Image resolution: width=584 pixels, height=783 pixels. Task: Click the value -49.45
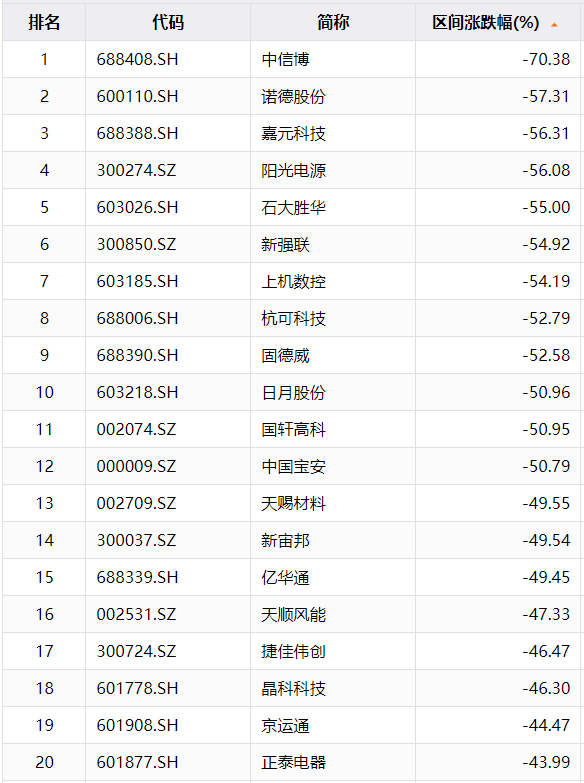(546, 577)
